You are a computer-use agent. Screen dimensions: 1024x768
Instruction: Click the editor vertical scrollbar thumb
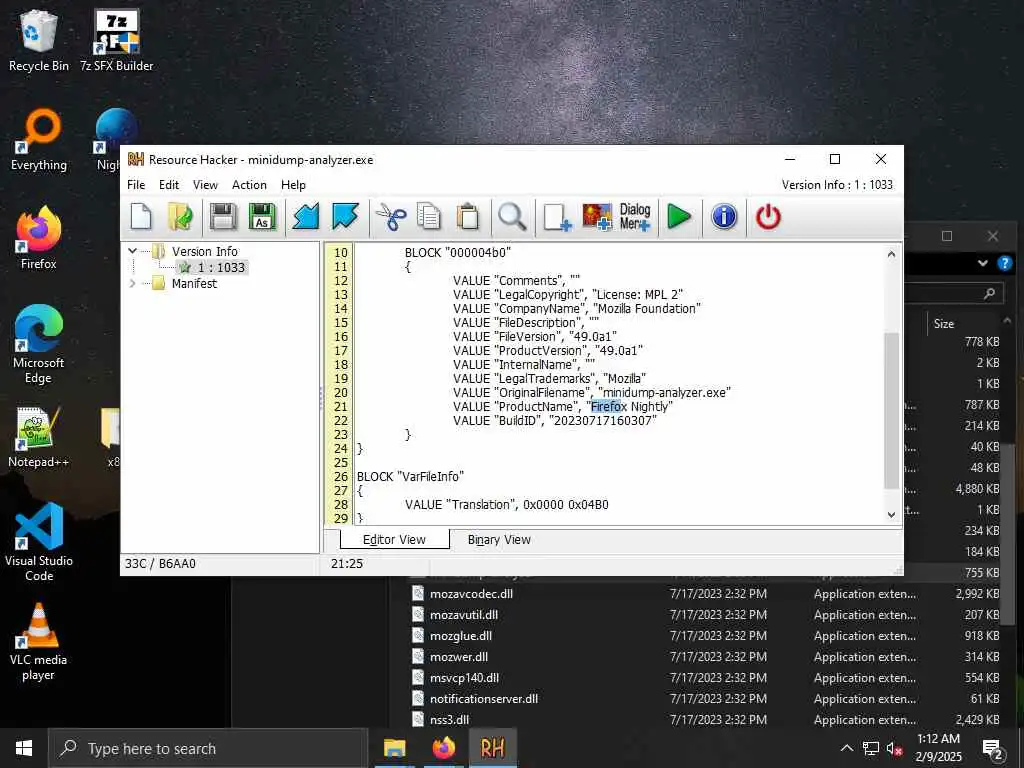[x=891, y=410]
